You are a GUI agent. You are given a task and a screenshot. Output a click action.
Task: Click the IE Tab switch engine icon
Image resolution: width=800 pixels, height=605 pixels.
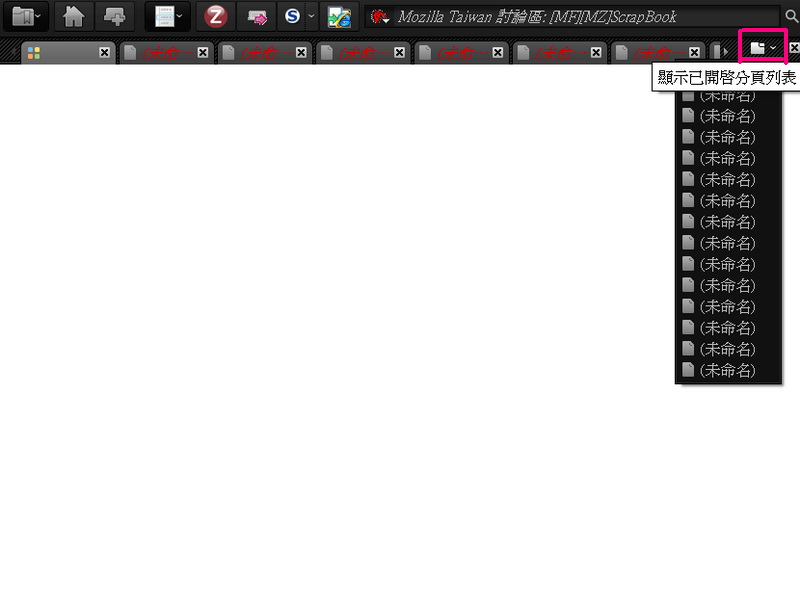[x=339, y=17]
